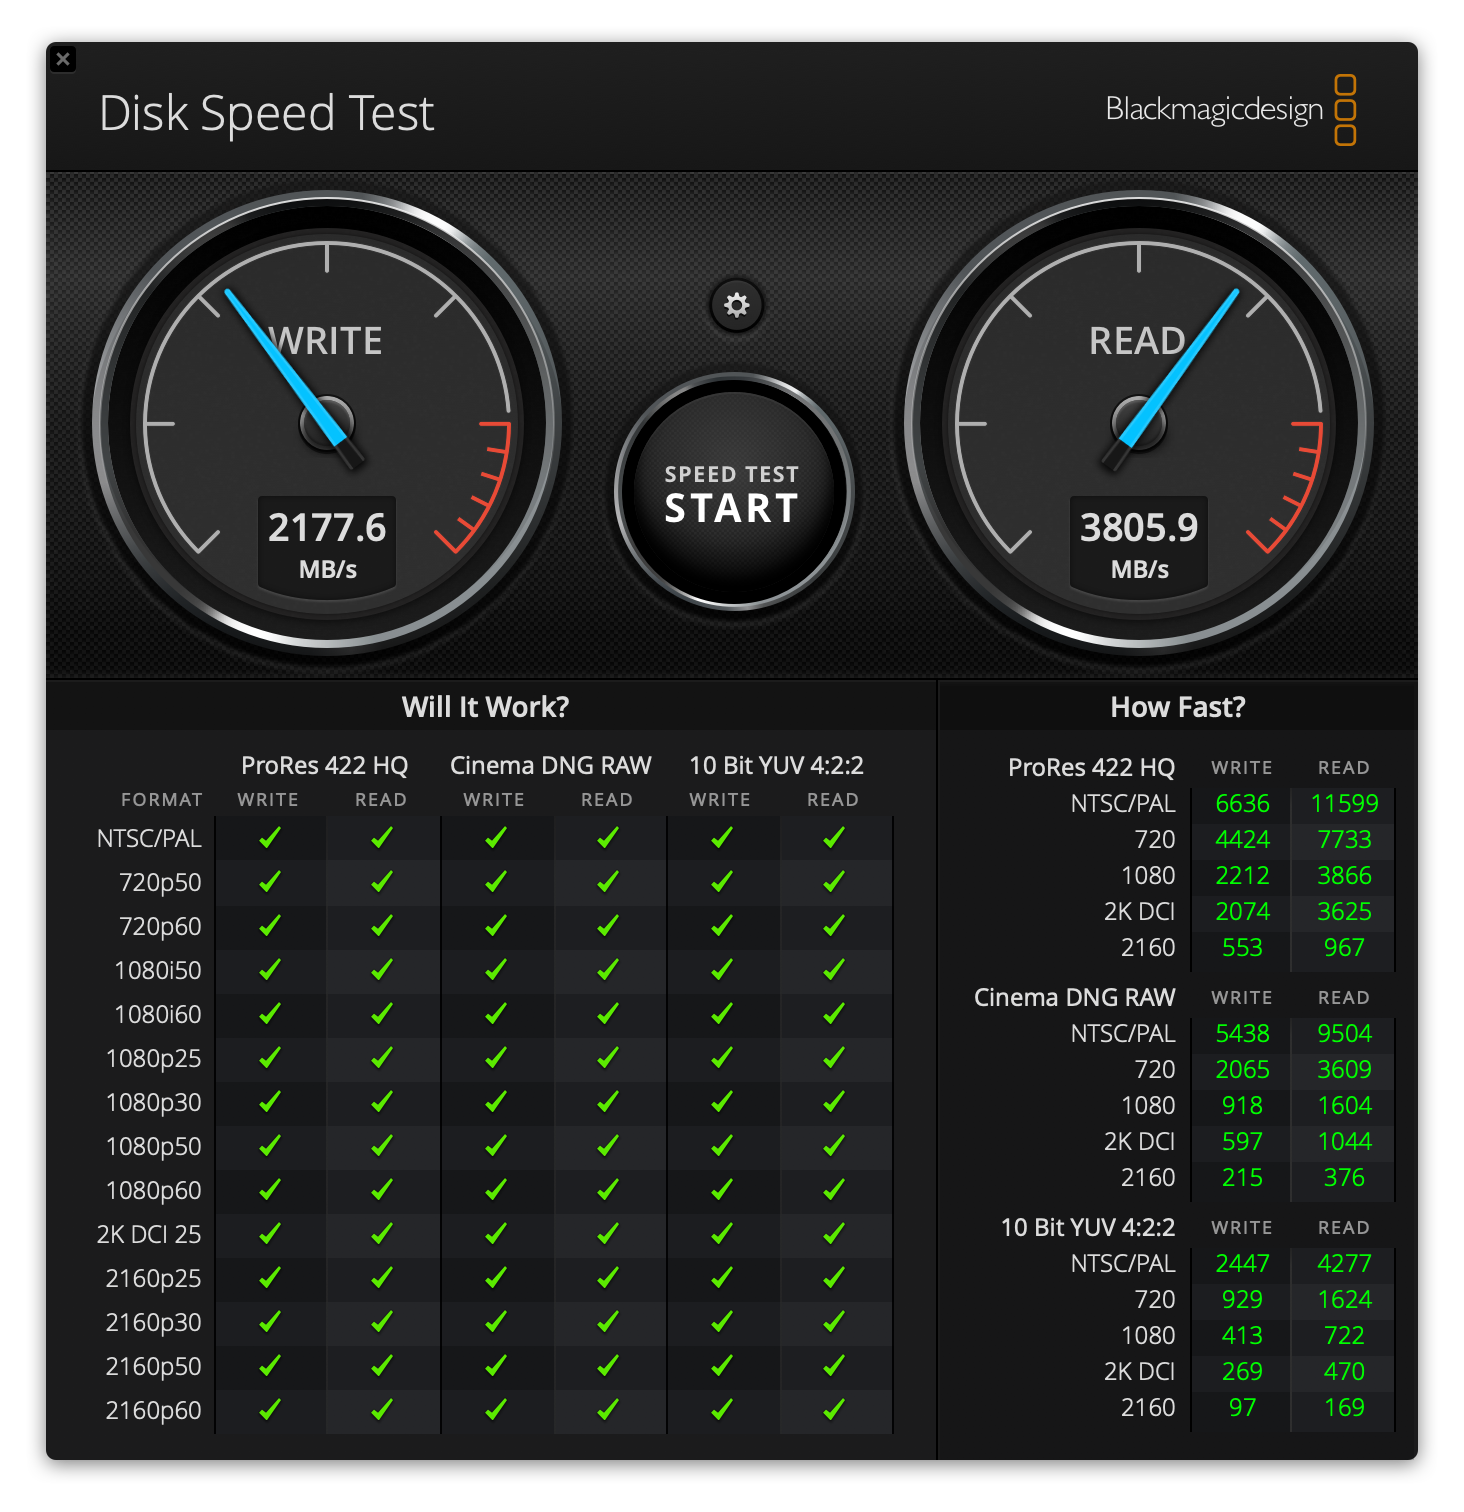Select 10 Bit YUV 2160 write value 97

pos(1242,1407)
